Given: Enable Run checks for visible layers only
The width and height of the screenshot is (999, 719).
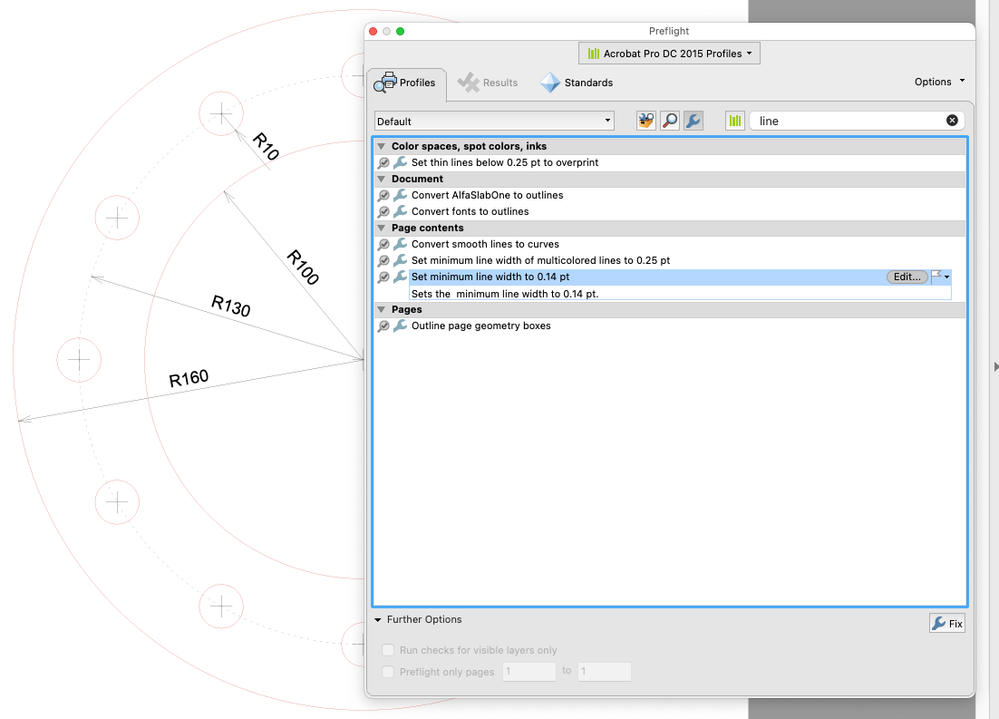Looking at the screenshot, I should [387, 650].
